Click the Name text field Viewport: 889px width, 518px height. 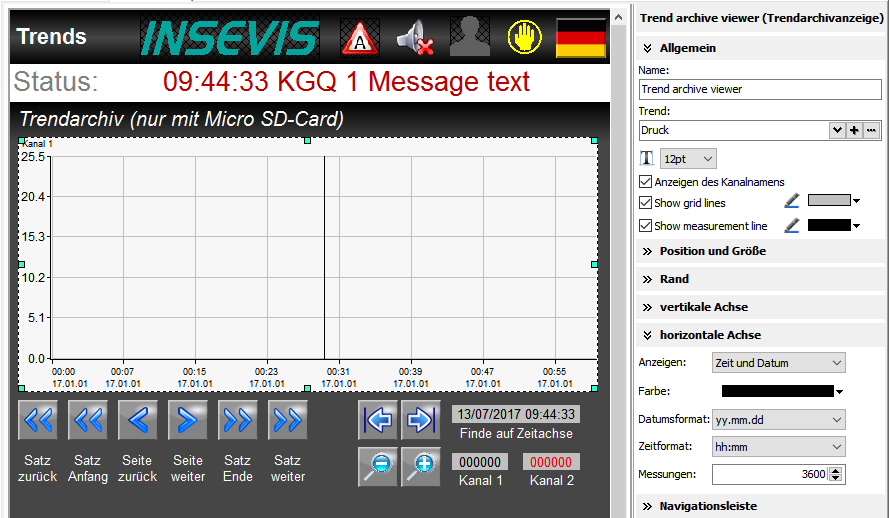click(x=759, y=89)
